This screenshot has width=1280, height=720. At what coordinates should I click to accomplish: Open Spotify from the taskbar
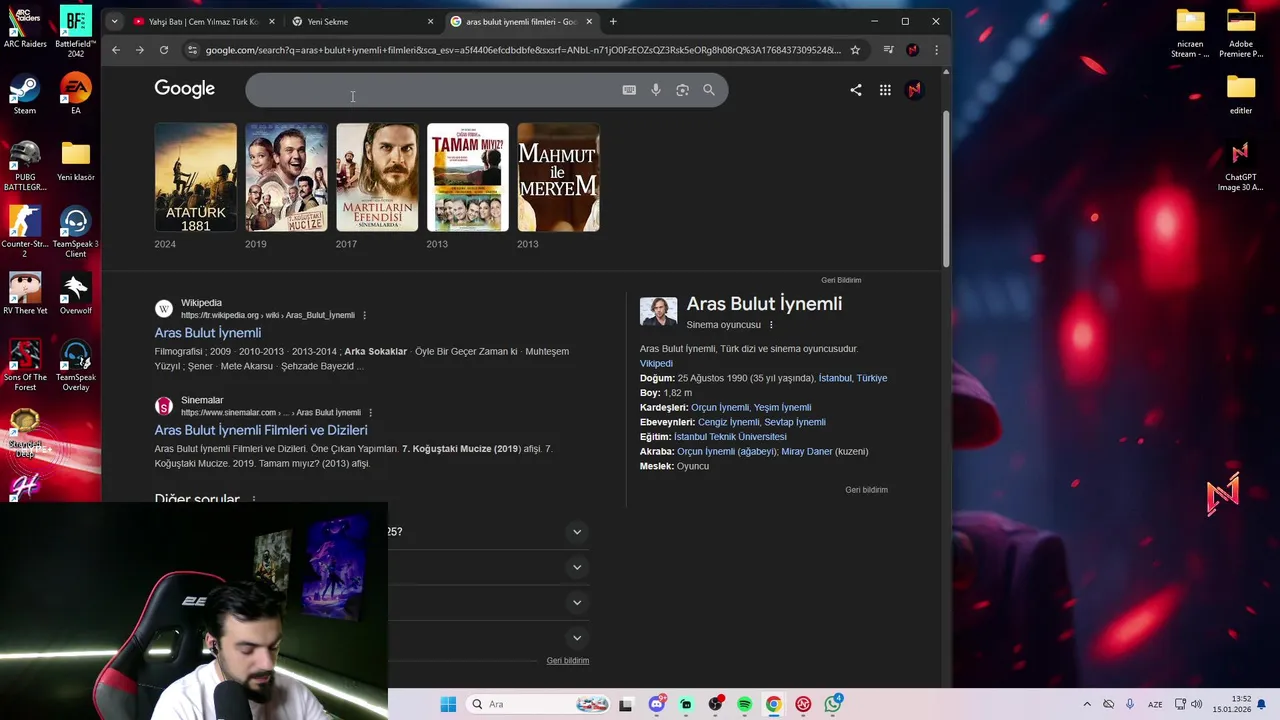click(x=744, y=704)
